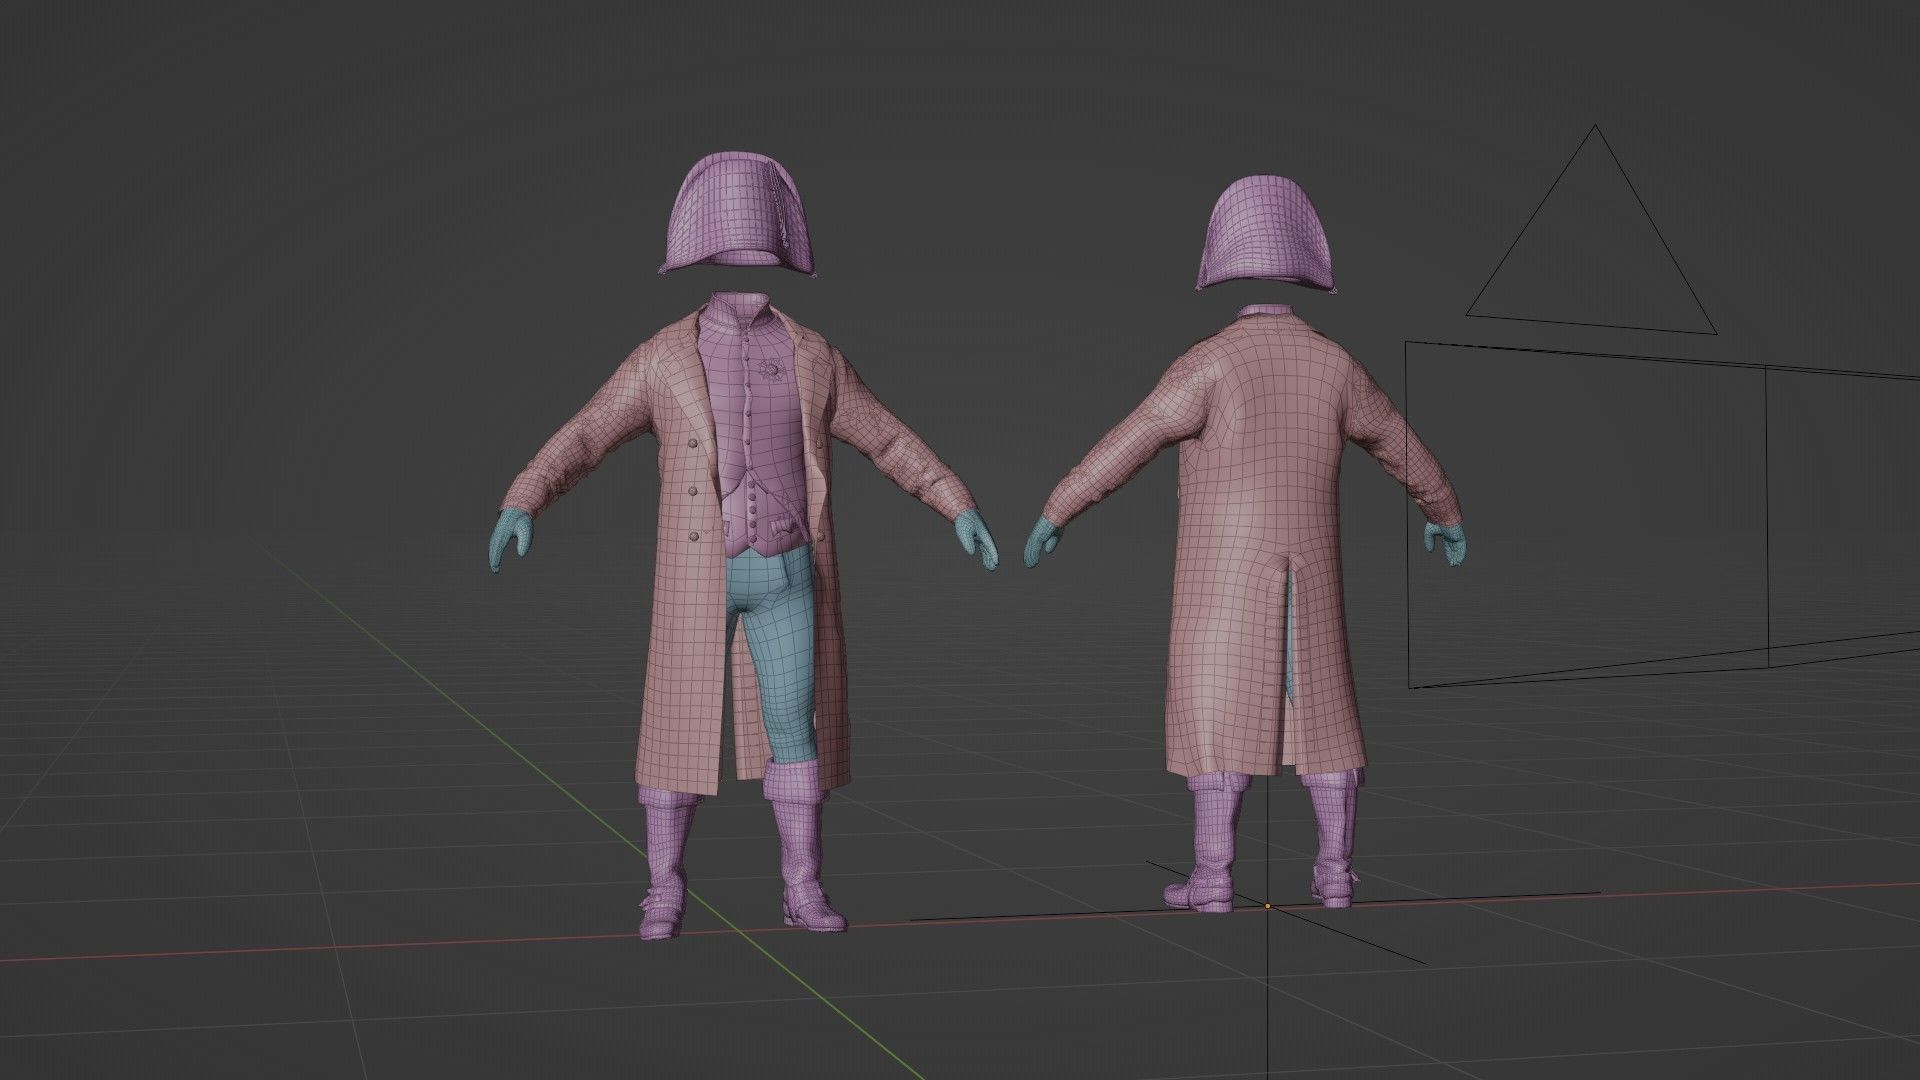Select the bicorne hat on front-facing model
The width and height of the screenshot is (1920, 1080).
(x=738, y=212)
